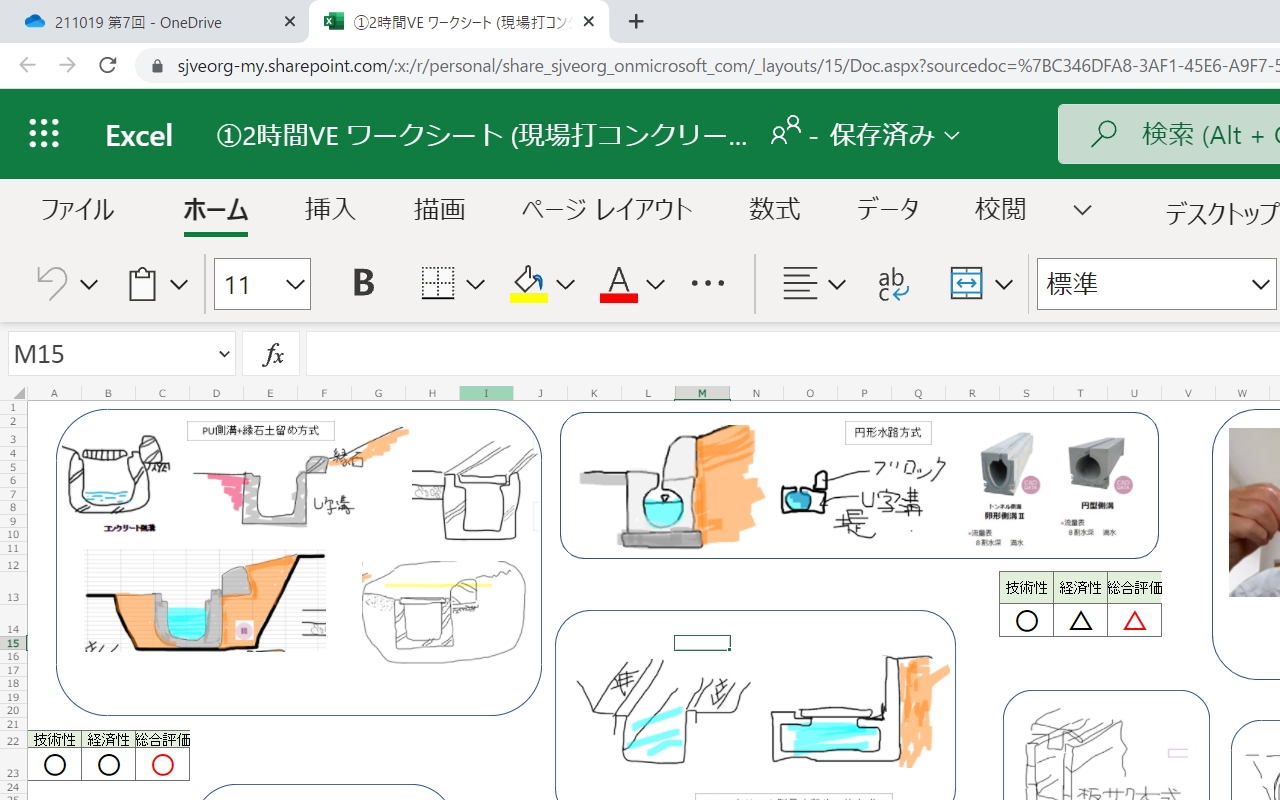
Task: Open the font size 11 box
Action: click(262, 284)
